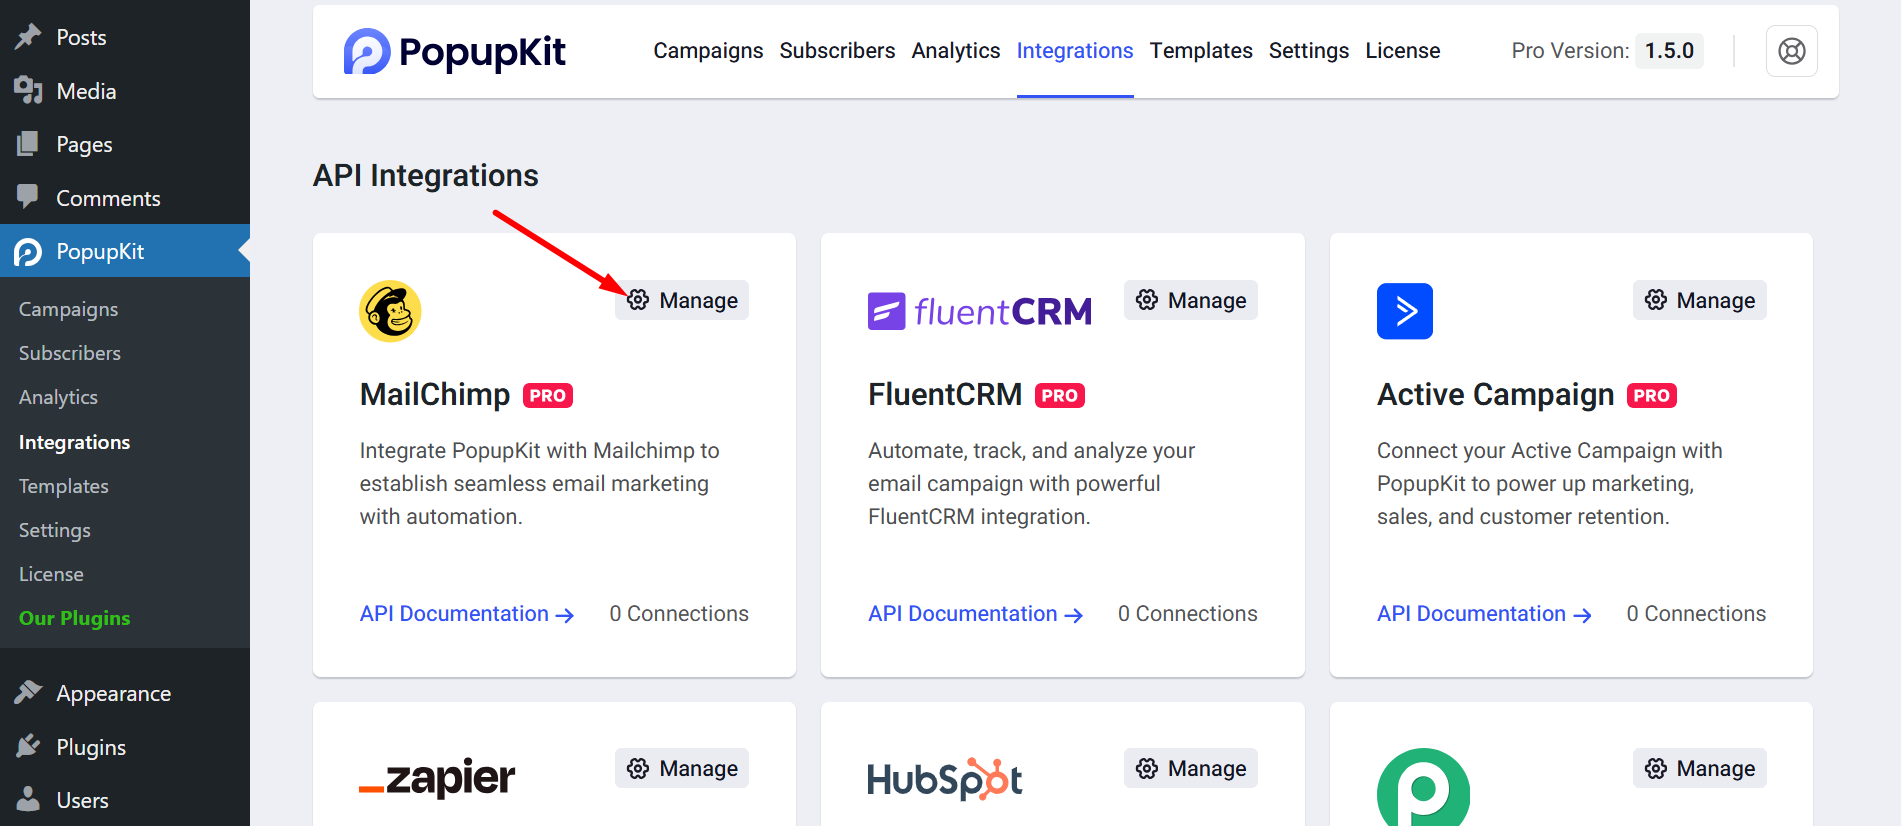Screen dimensions: 1902x826
Task: Open License submenu item in sidebar
Action: click(51, 574)
